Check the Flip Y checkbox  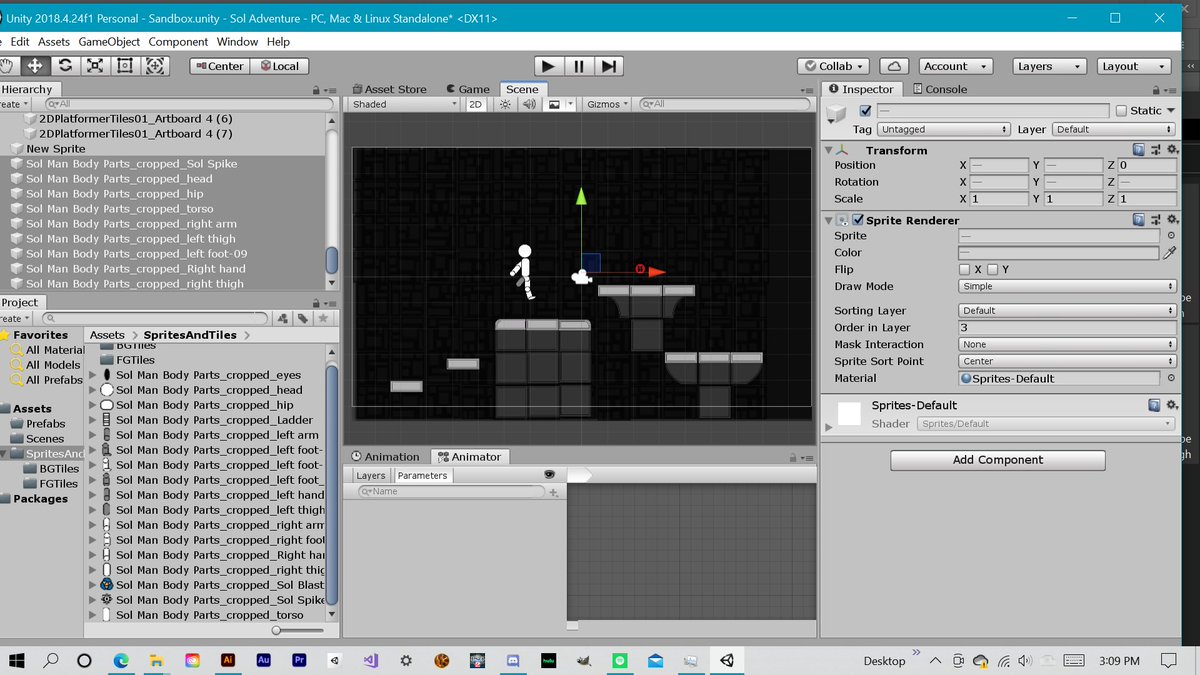tap(993, 270)
